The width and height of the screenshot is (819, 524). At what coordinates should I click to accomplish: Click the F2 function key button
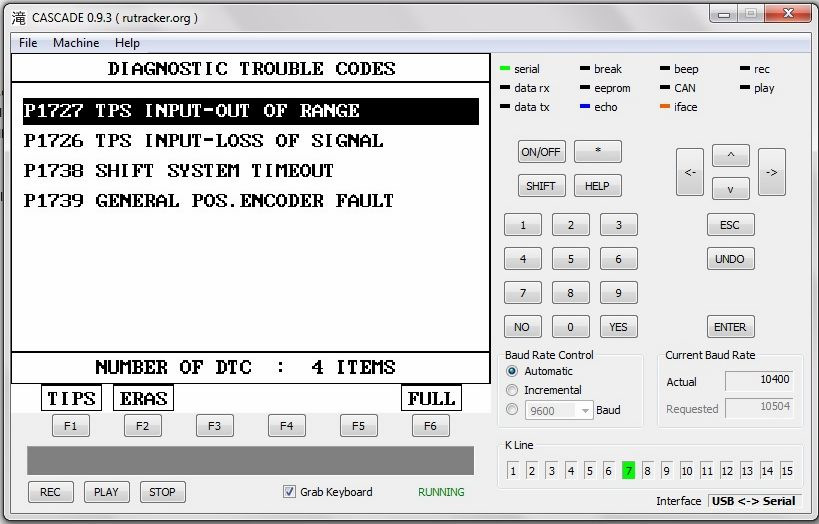point(143,426)
